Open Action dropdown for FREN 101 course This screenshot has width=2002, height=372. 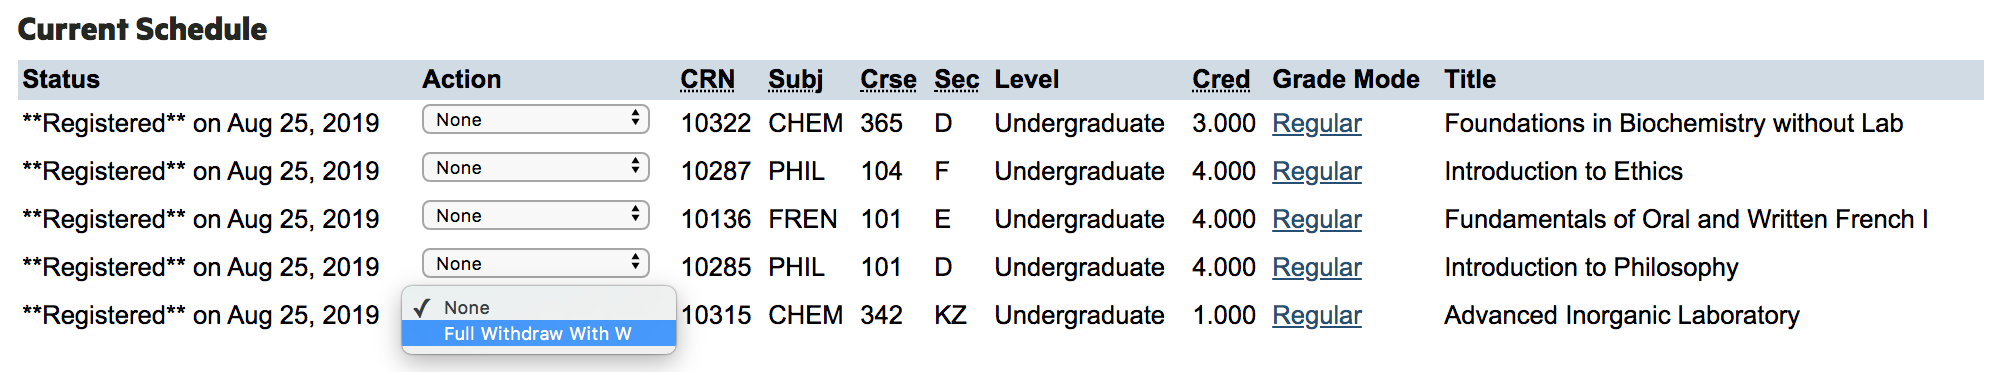click(536, 216)
